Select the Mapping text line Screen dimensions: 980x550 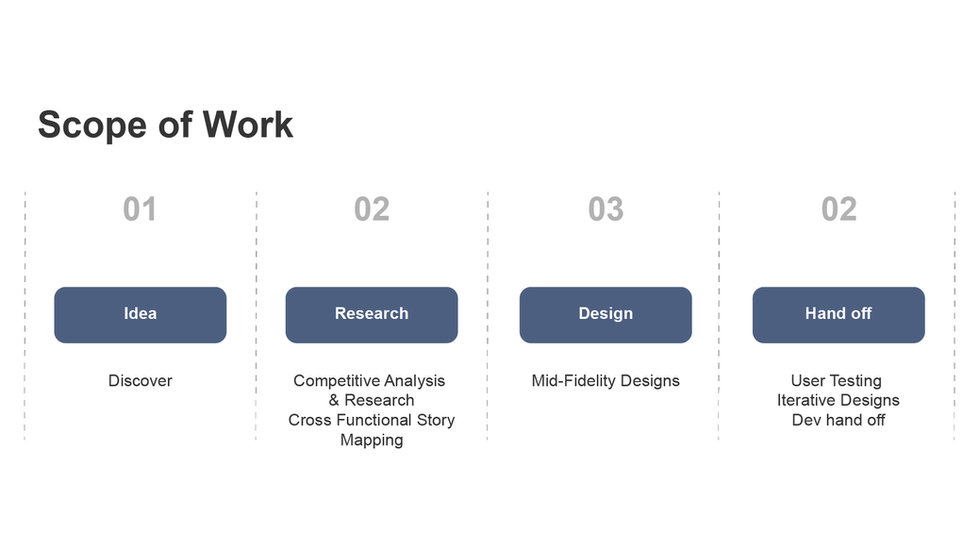click(x=371, y=440)
